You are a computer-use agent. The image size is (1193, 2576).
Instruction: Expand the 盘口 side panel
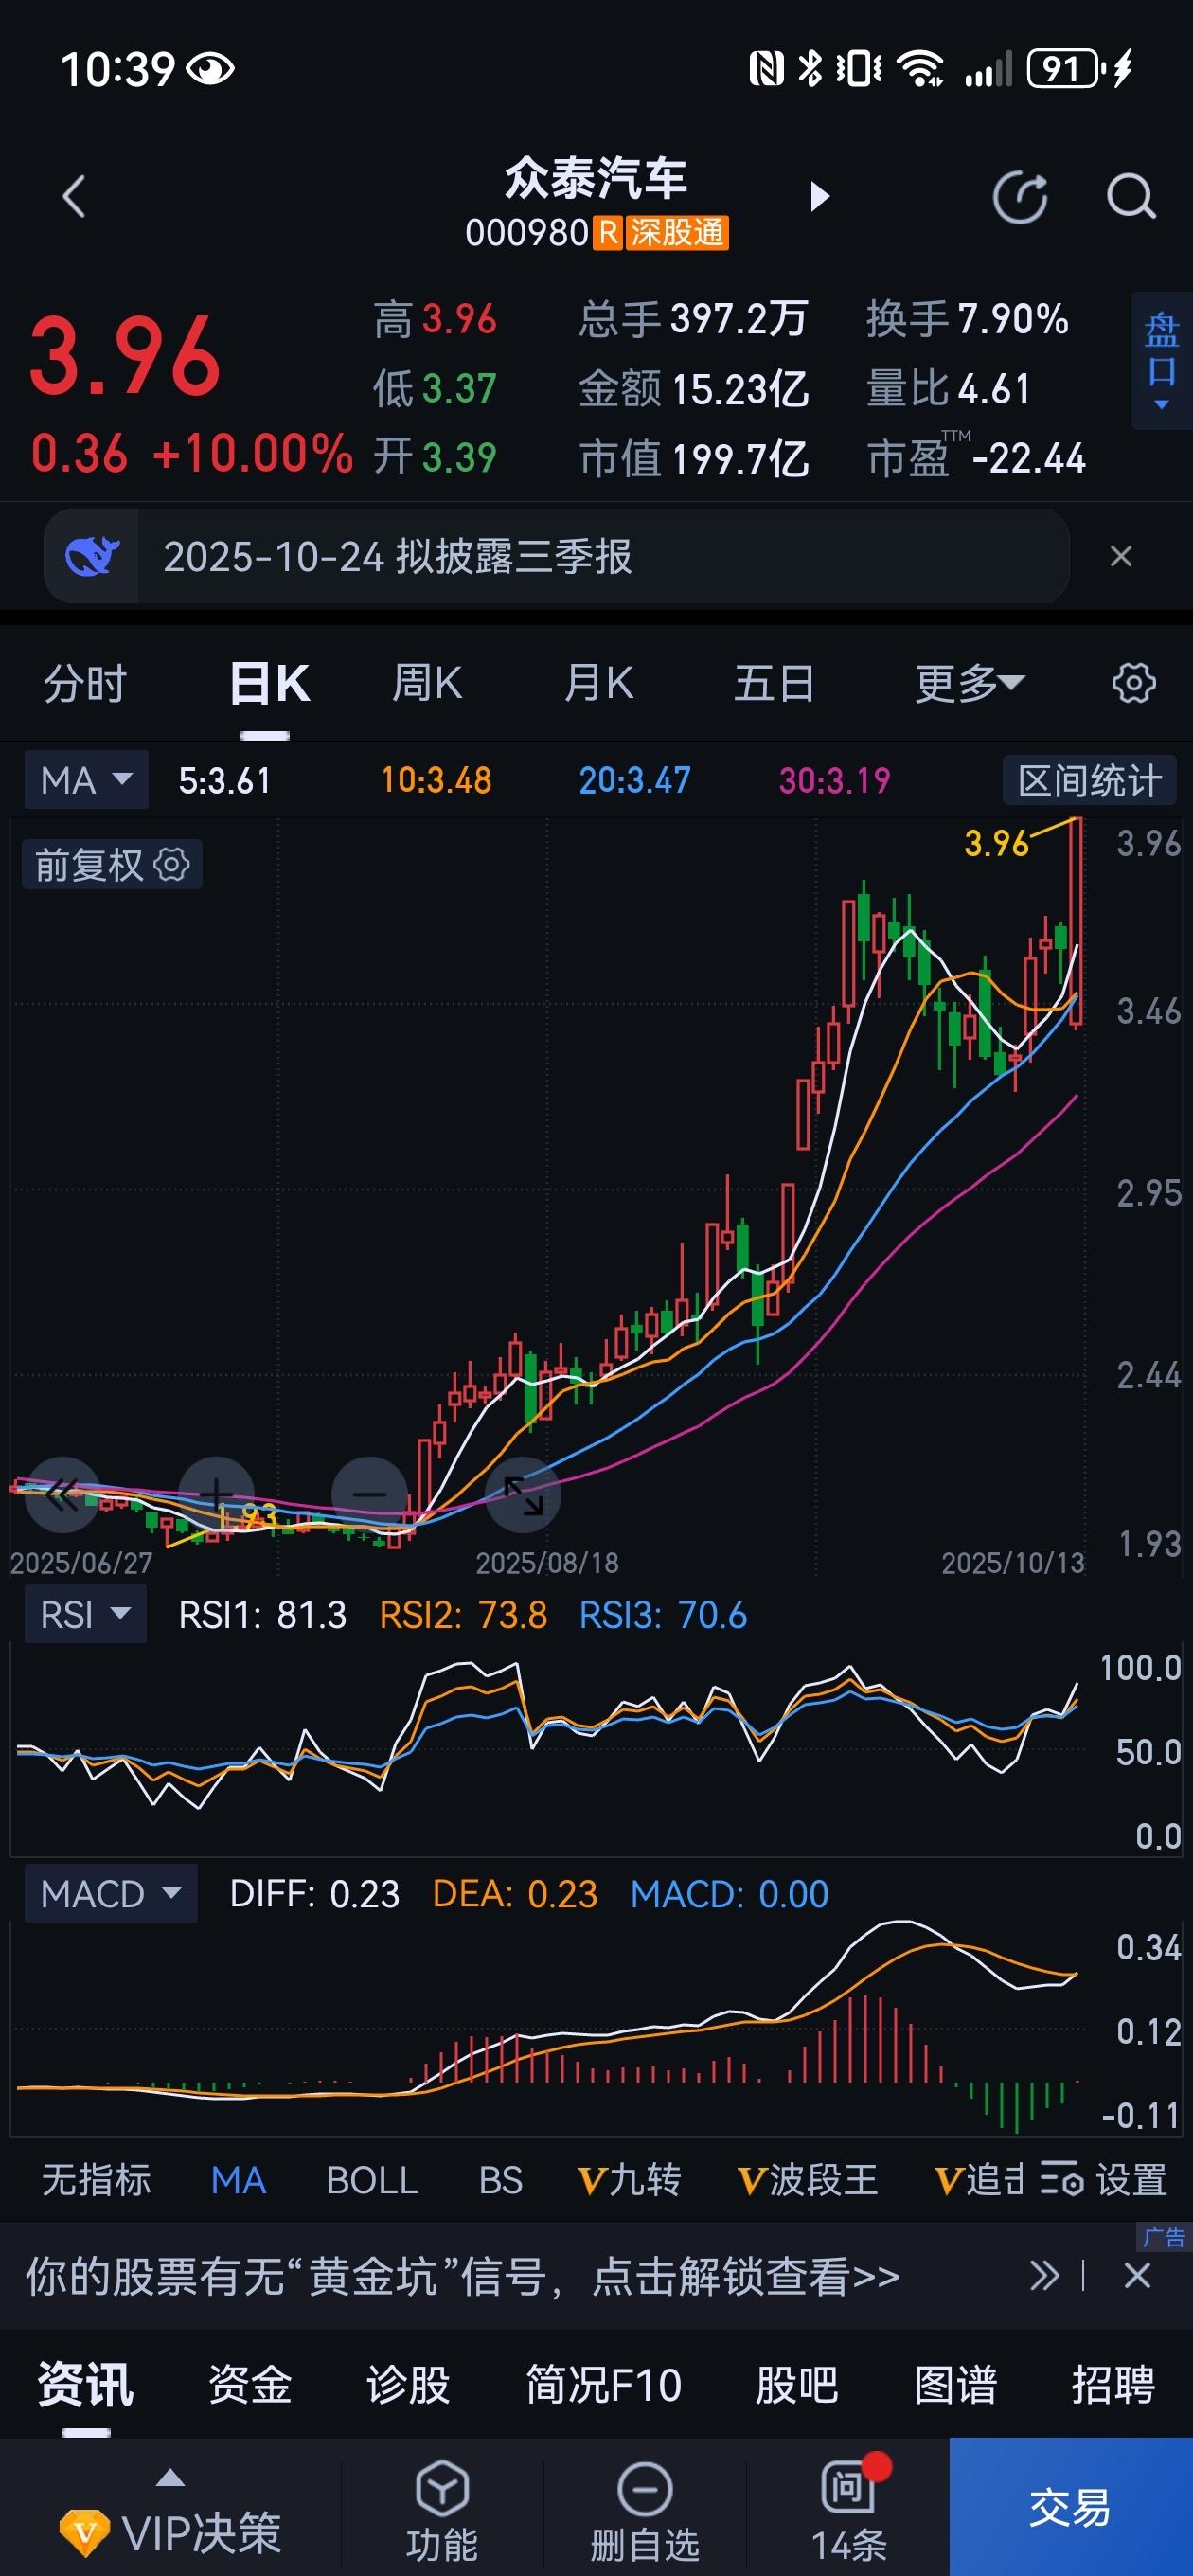click(x=1162, y=361)
